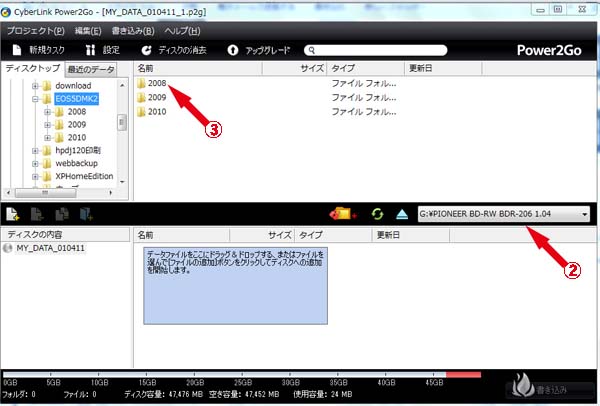This screenshot has height=406, width=600.
Task: Switch to the 最近のデータ tab
Action: pos(91,70)
